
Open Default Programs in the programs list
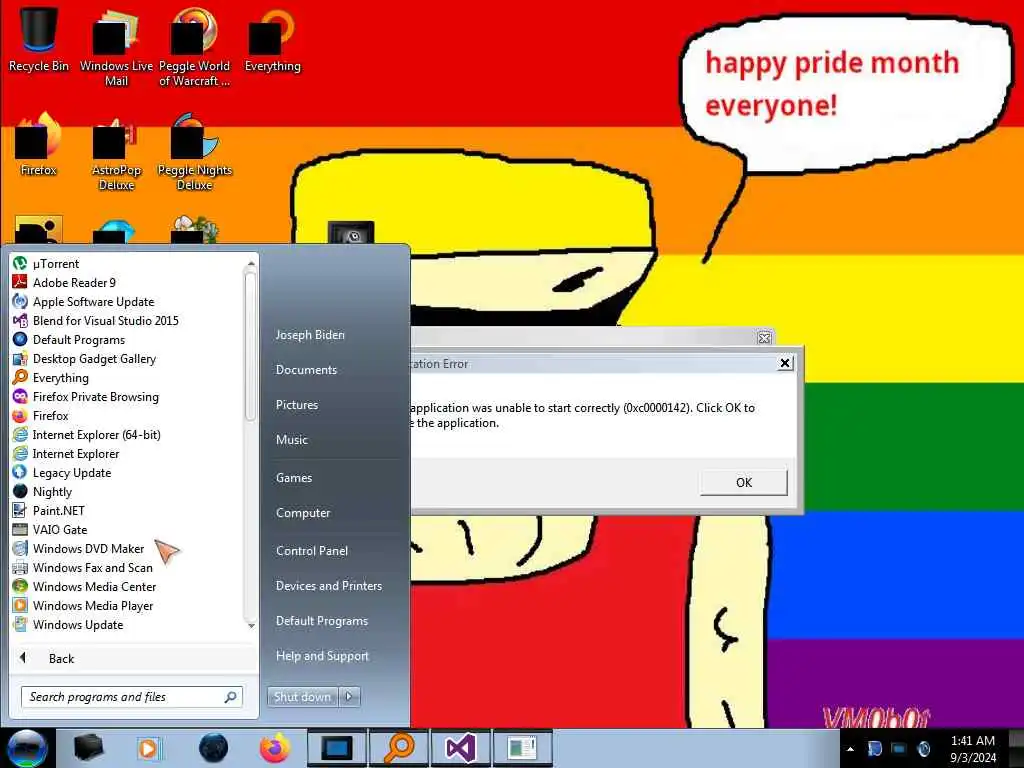coord(127,340)
